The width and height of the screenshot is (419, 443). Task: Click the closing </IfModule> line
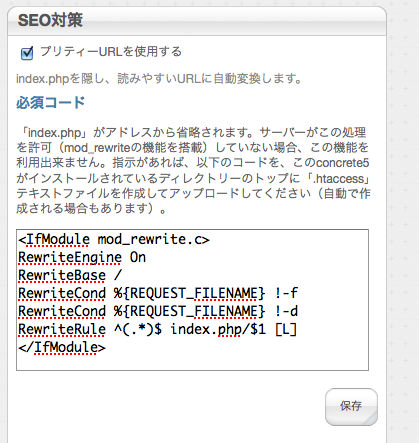pos(62,347)
